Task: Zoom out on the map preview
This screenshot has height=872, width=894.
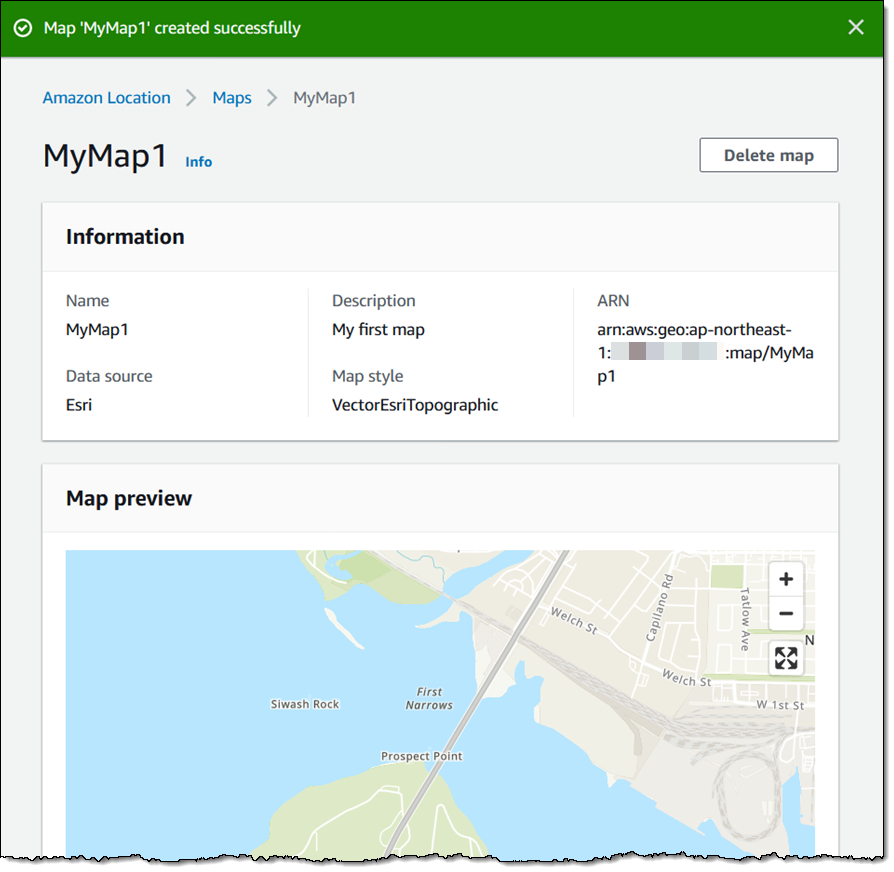Action: pos(786,614)
